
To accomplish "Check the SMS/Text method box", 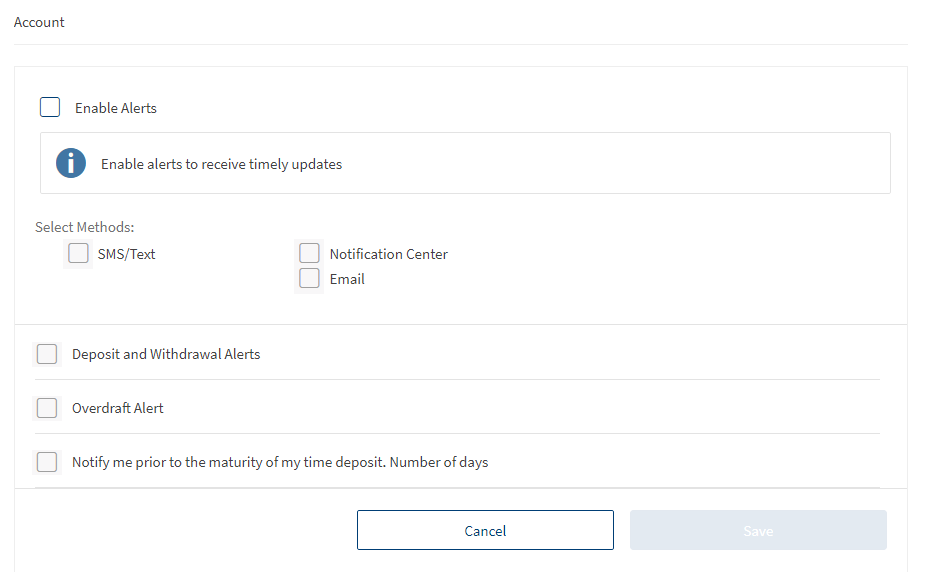I will pyautogui.click(x=79, y=254).
